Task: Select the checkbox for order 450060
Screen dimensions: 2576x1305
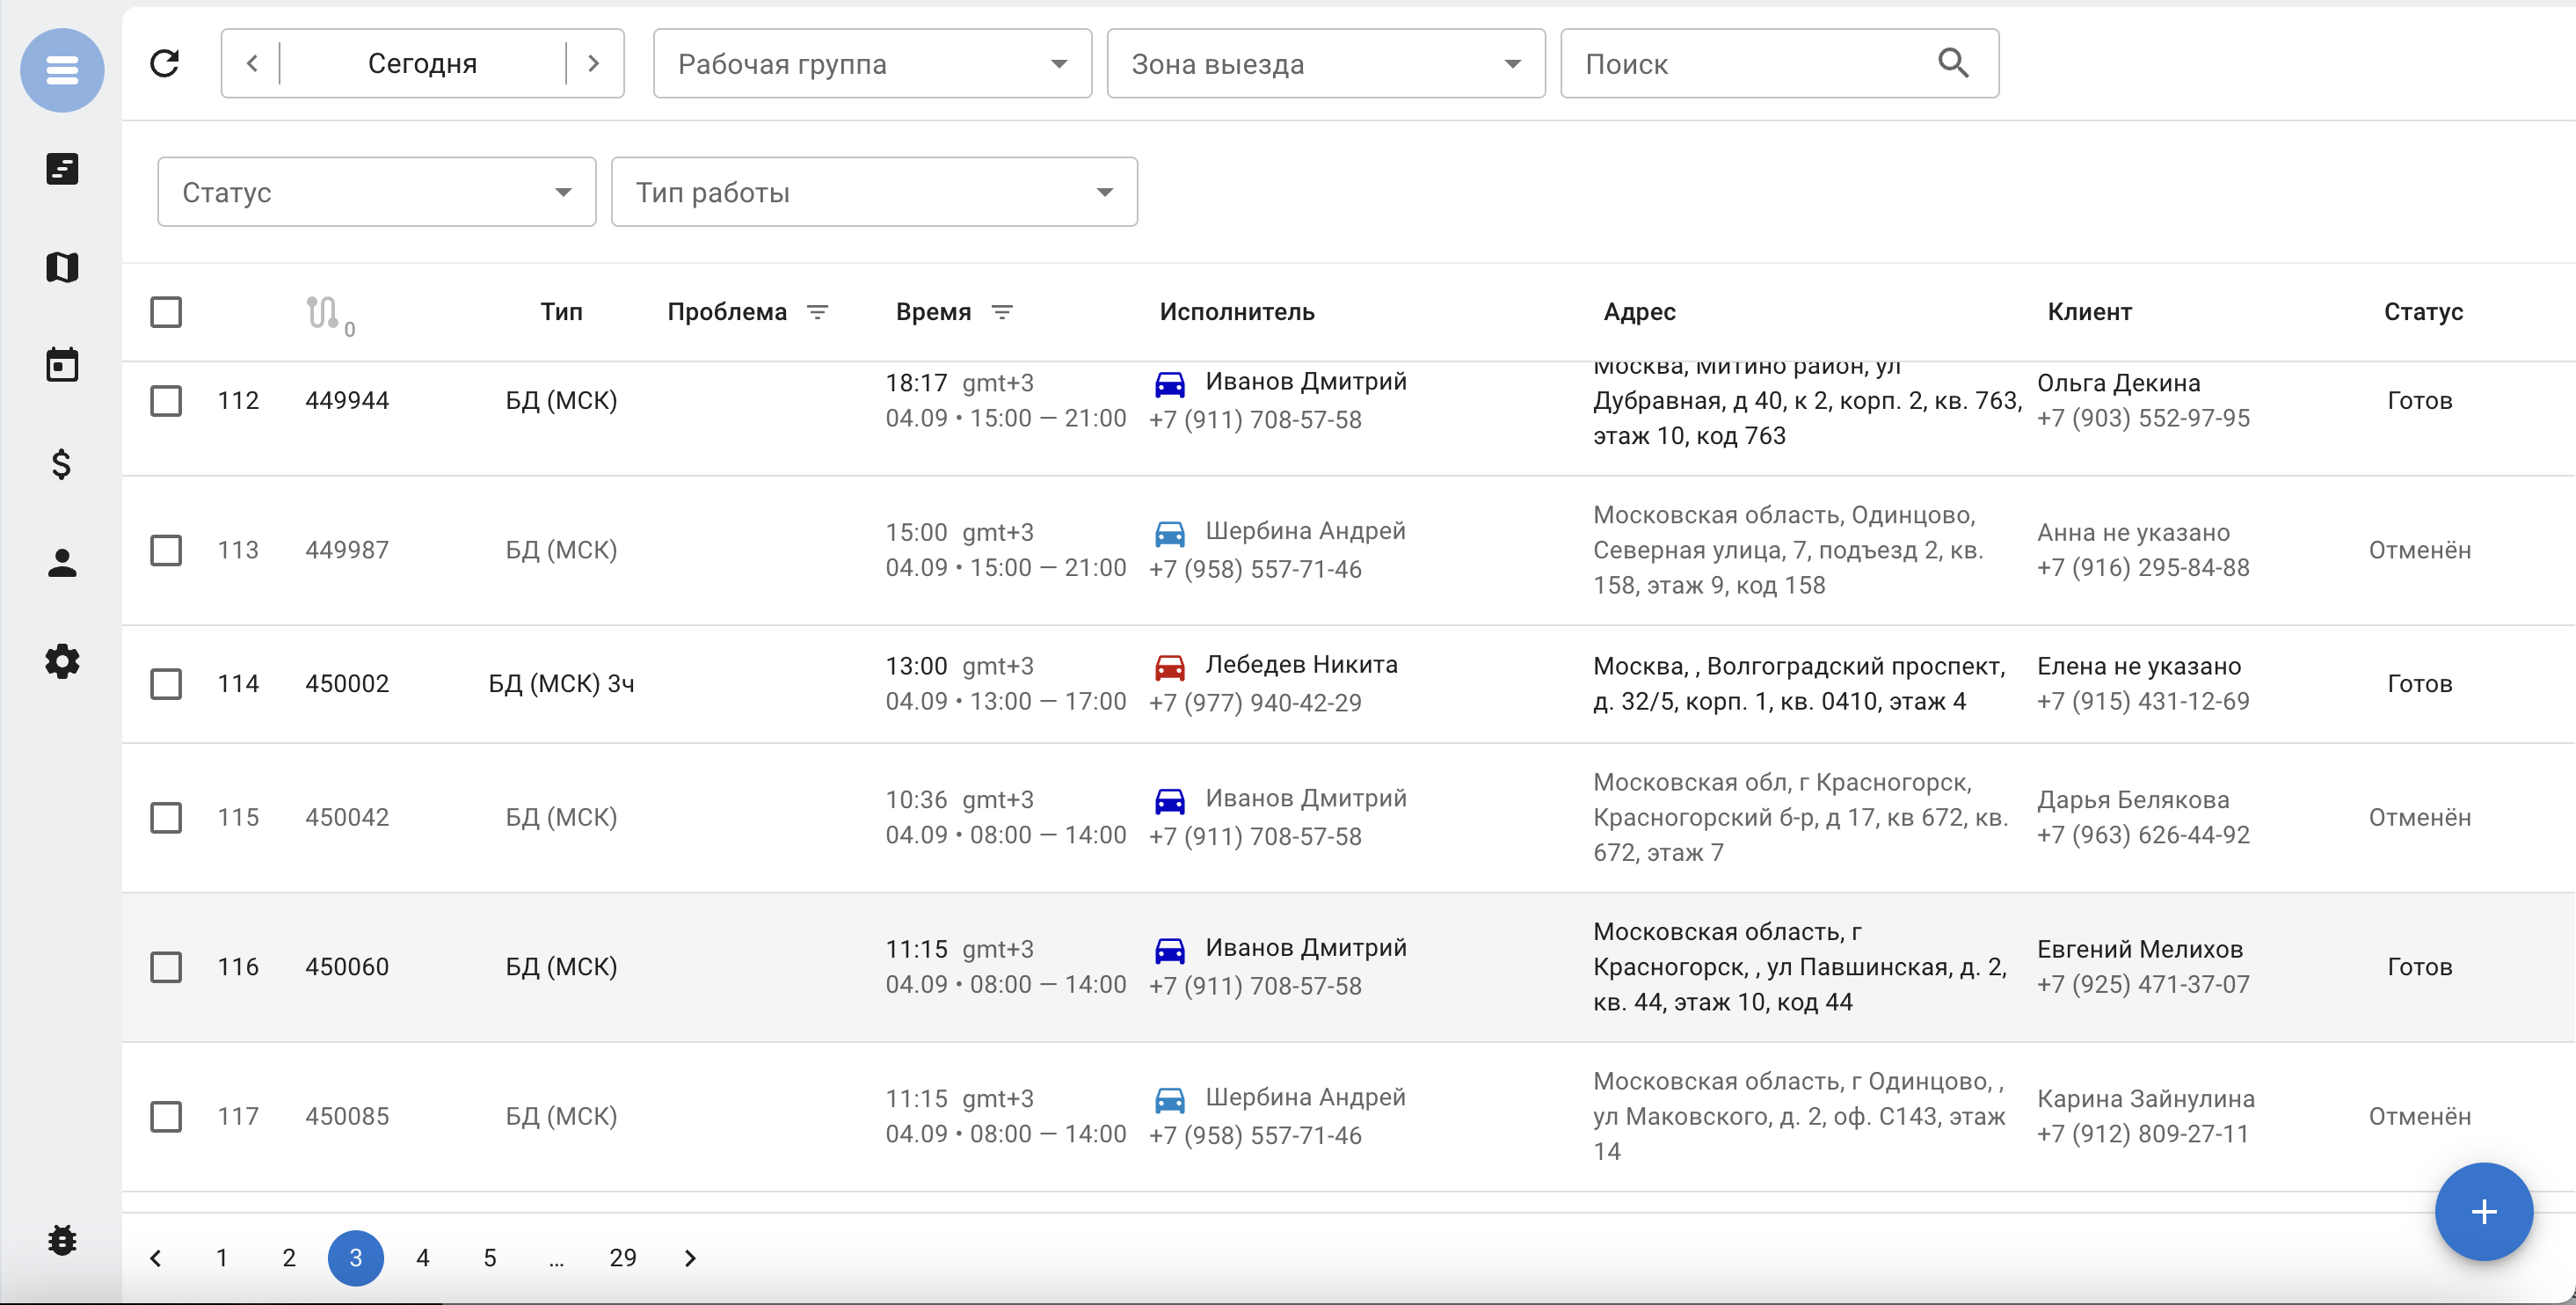Action: tap(166, 967)
